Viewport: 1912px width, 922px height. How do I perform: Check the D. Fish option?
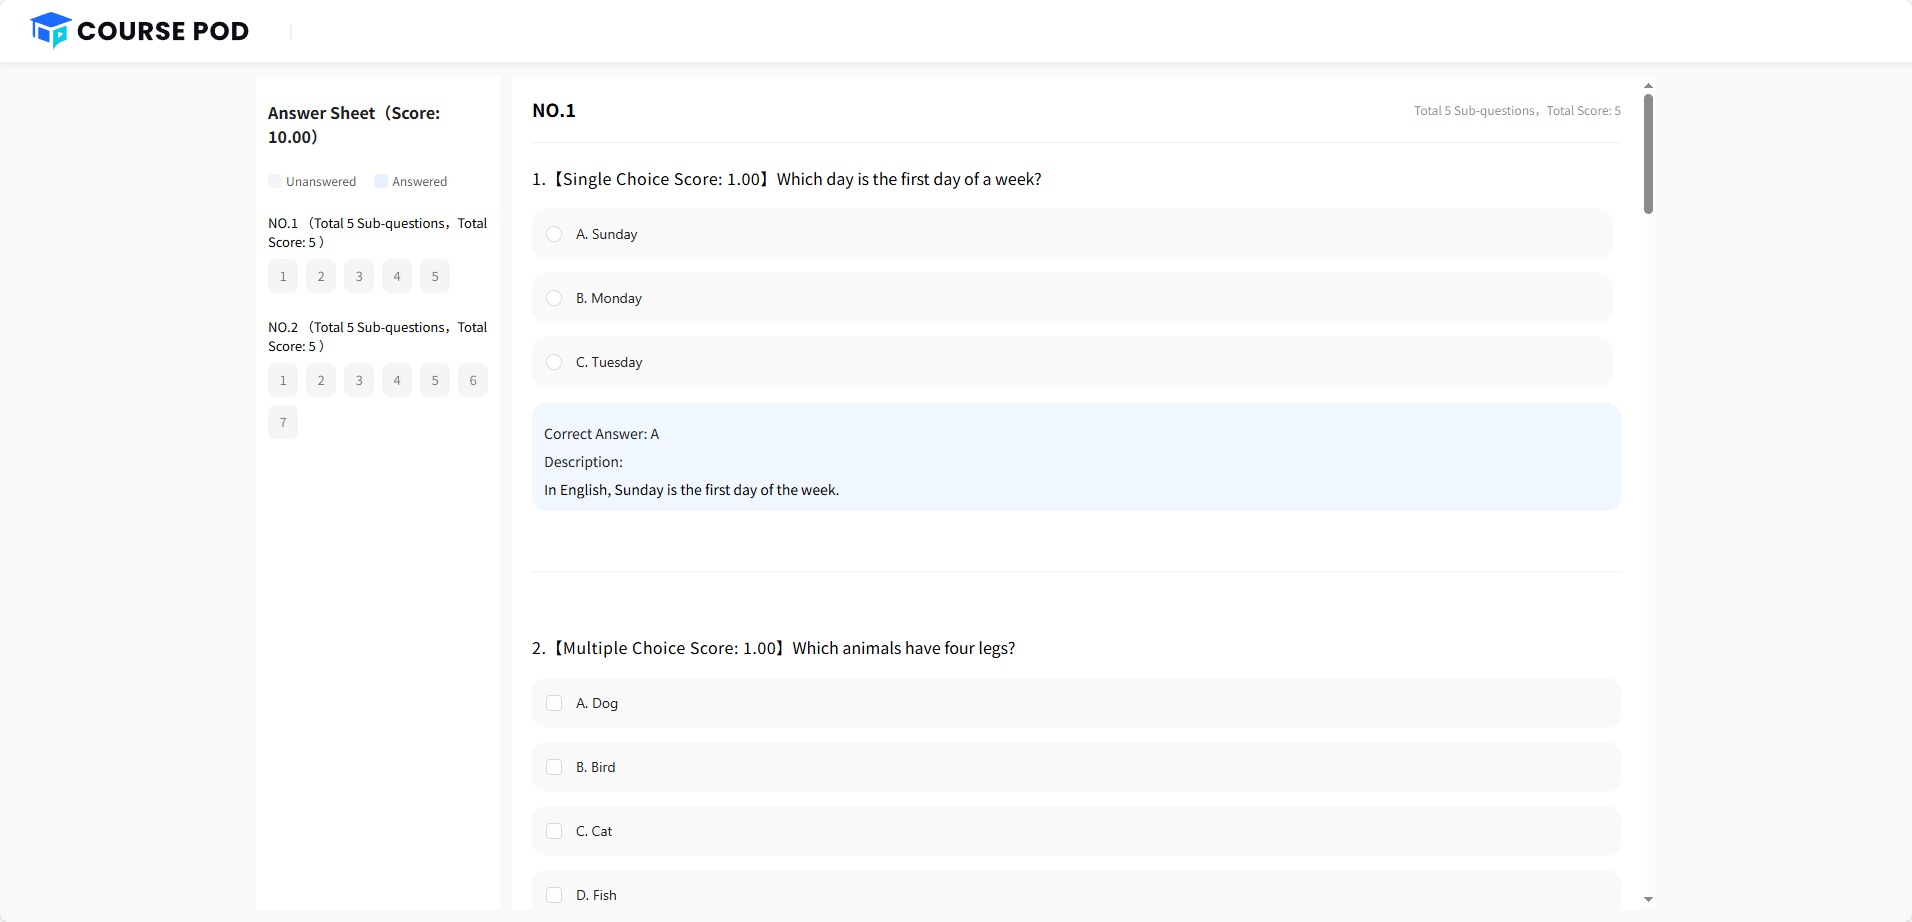coord(554,895)
